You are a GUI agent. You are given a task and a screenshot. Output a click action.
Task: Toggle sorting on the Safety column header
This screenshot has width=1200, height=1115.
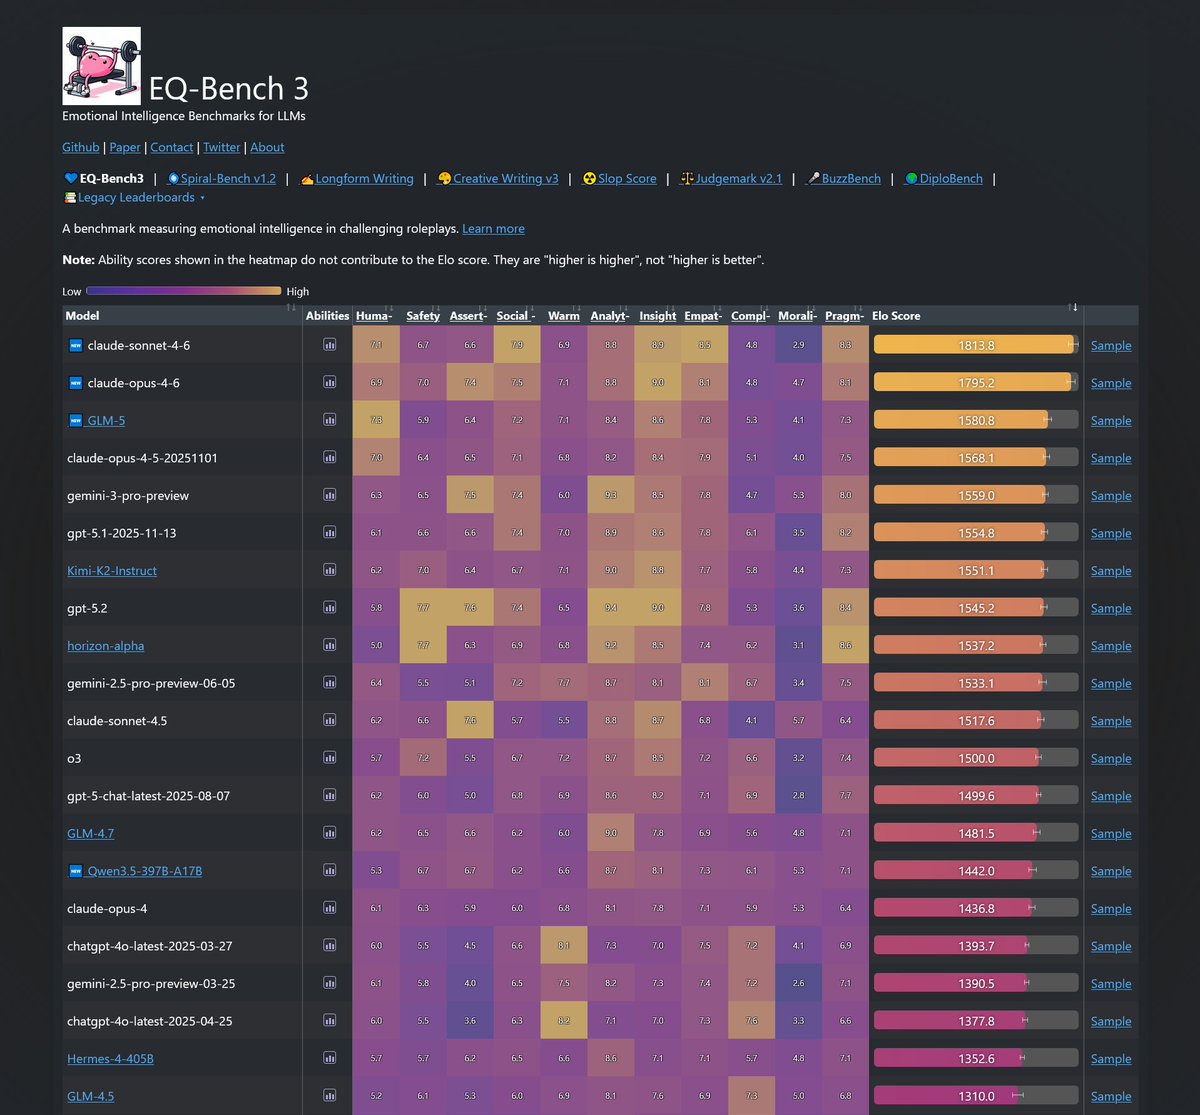point(422,315)
